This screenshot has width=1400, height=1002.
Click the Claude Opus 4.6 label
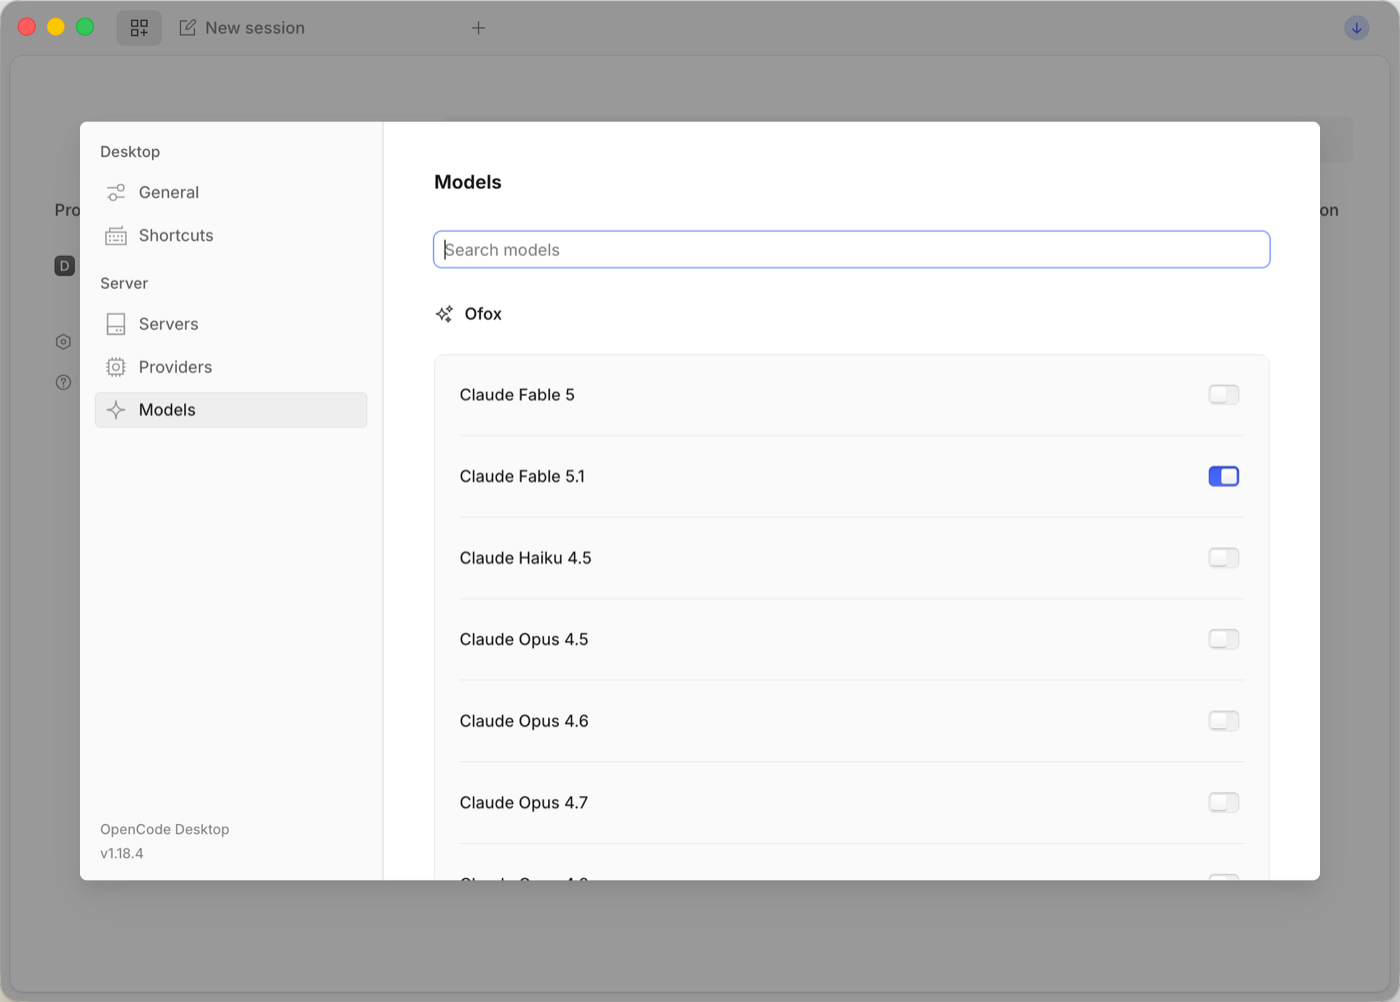pos(524,721)
